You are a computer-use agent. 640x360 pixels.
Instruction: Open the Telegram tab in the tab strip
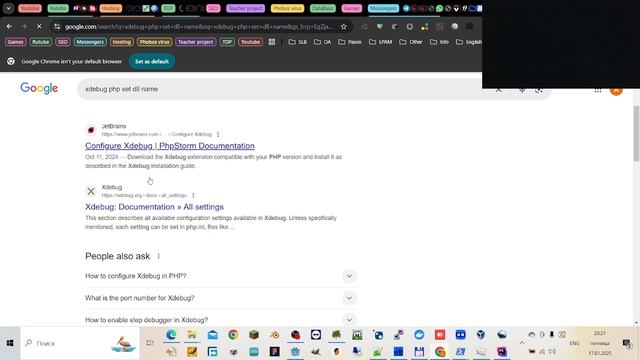[406, 8]
